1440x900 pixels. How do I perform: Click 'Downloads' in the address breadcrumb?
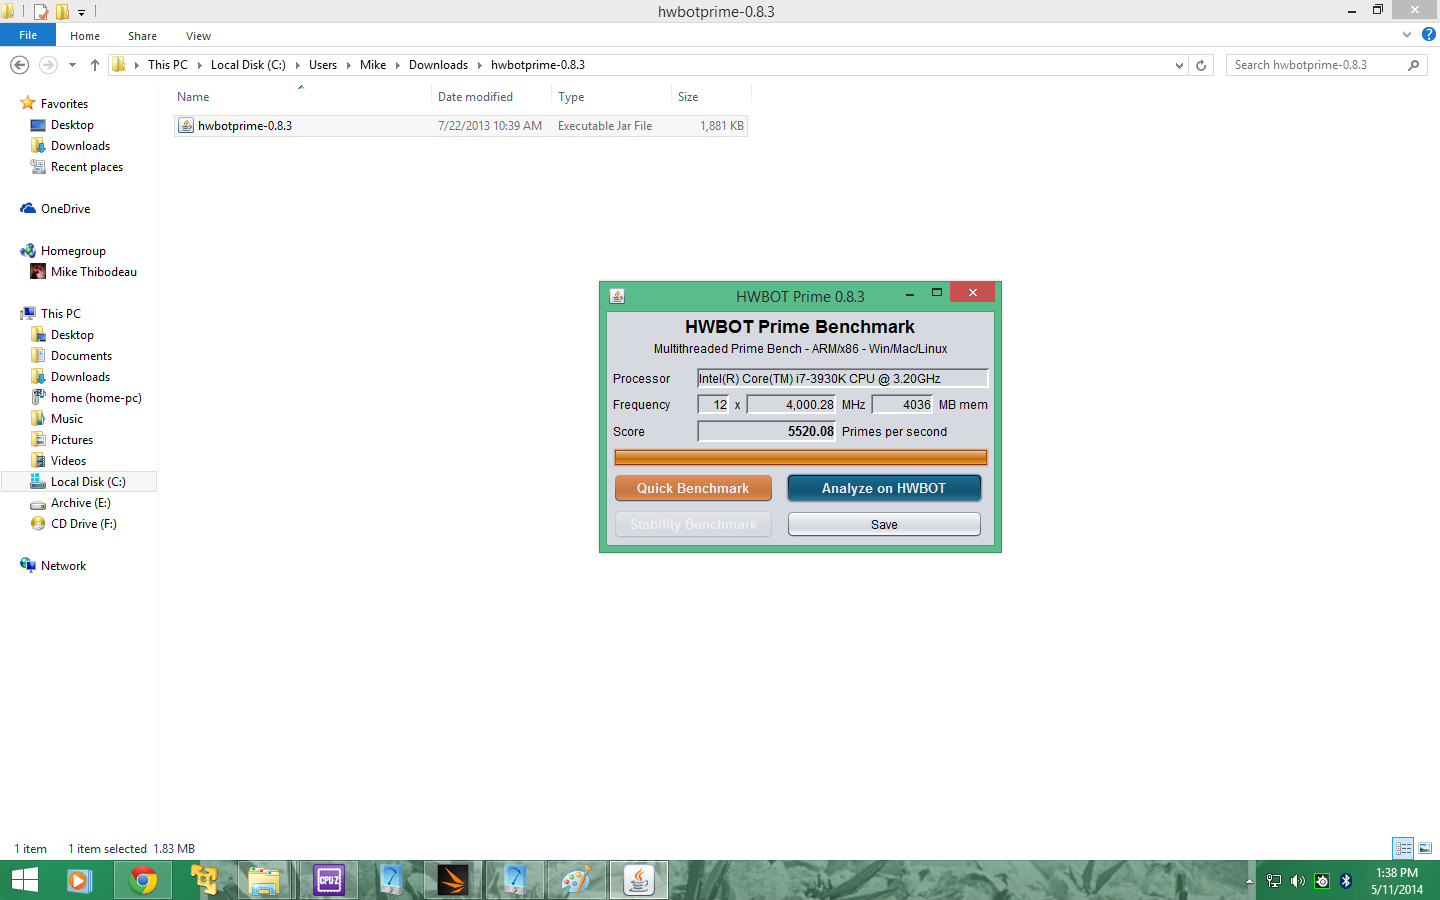pyautogui.click(x=438, y=65)
